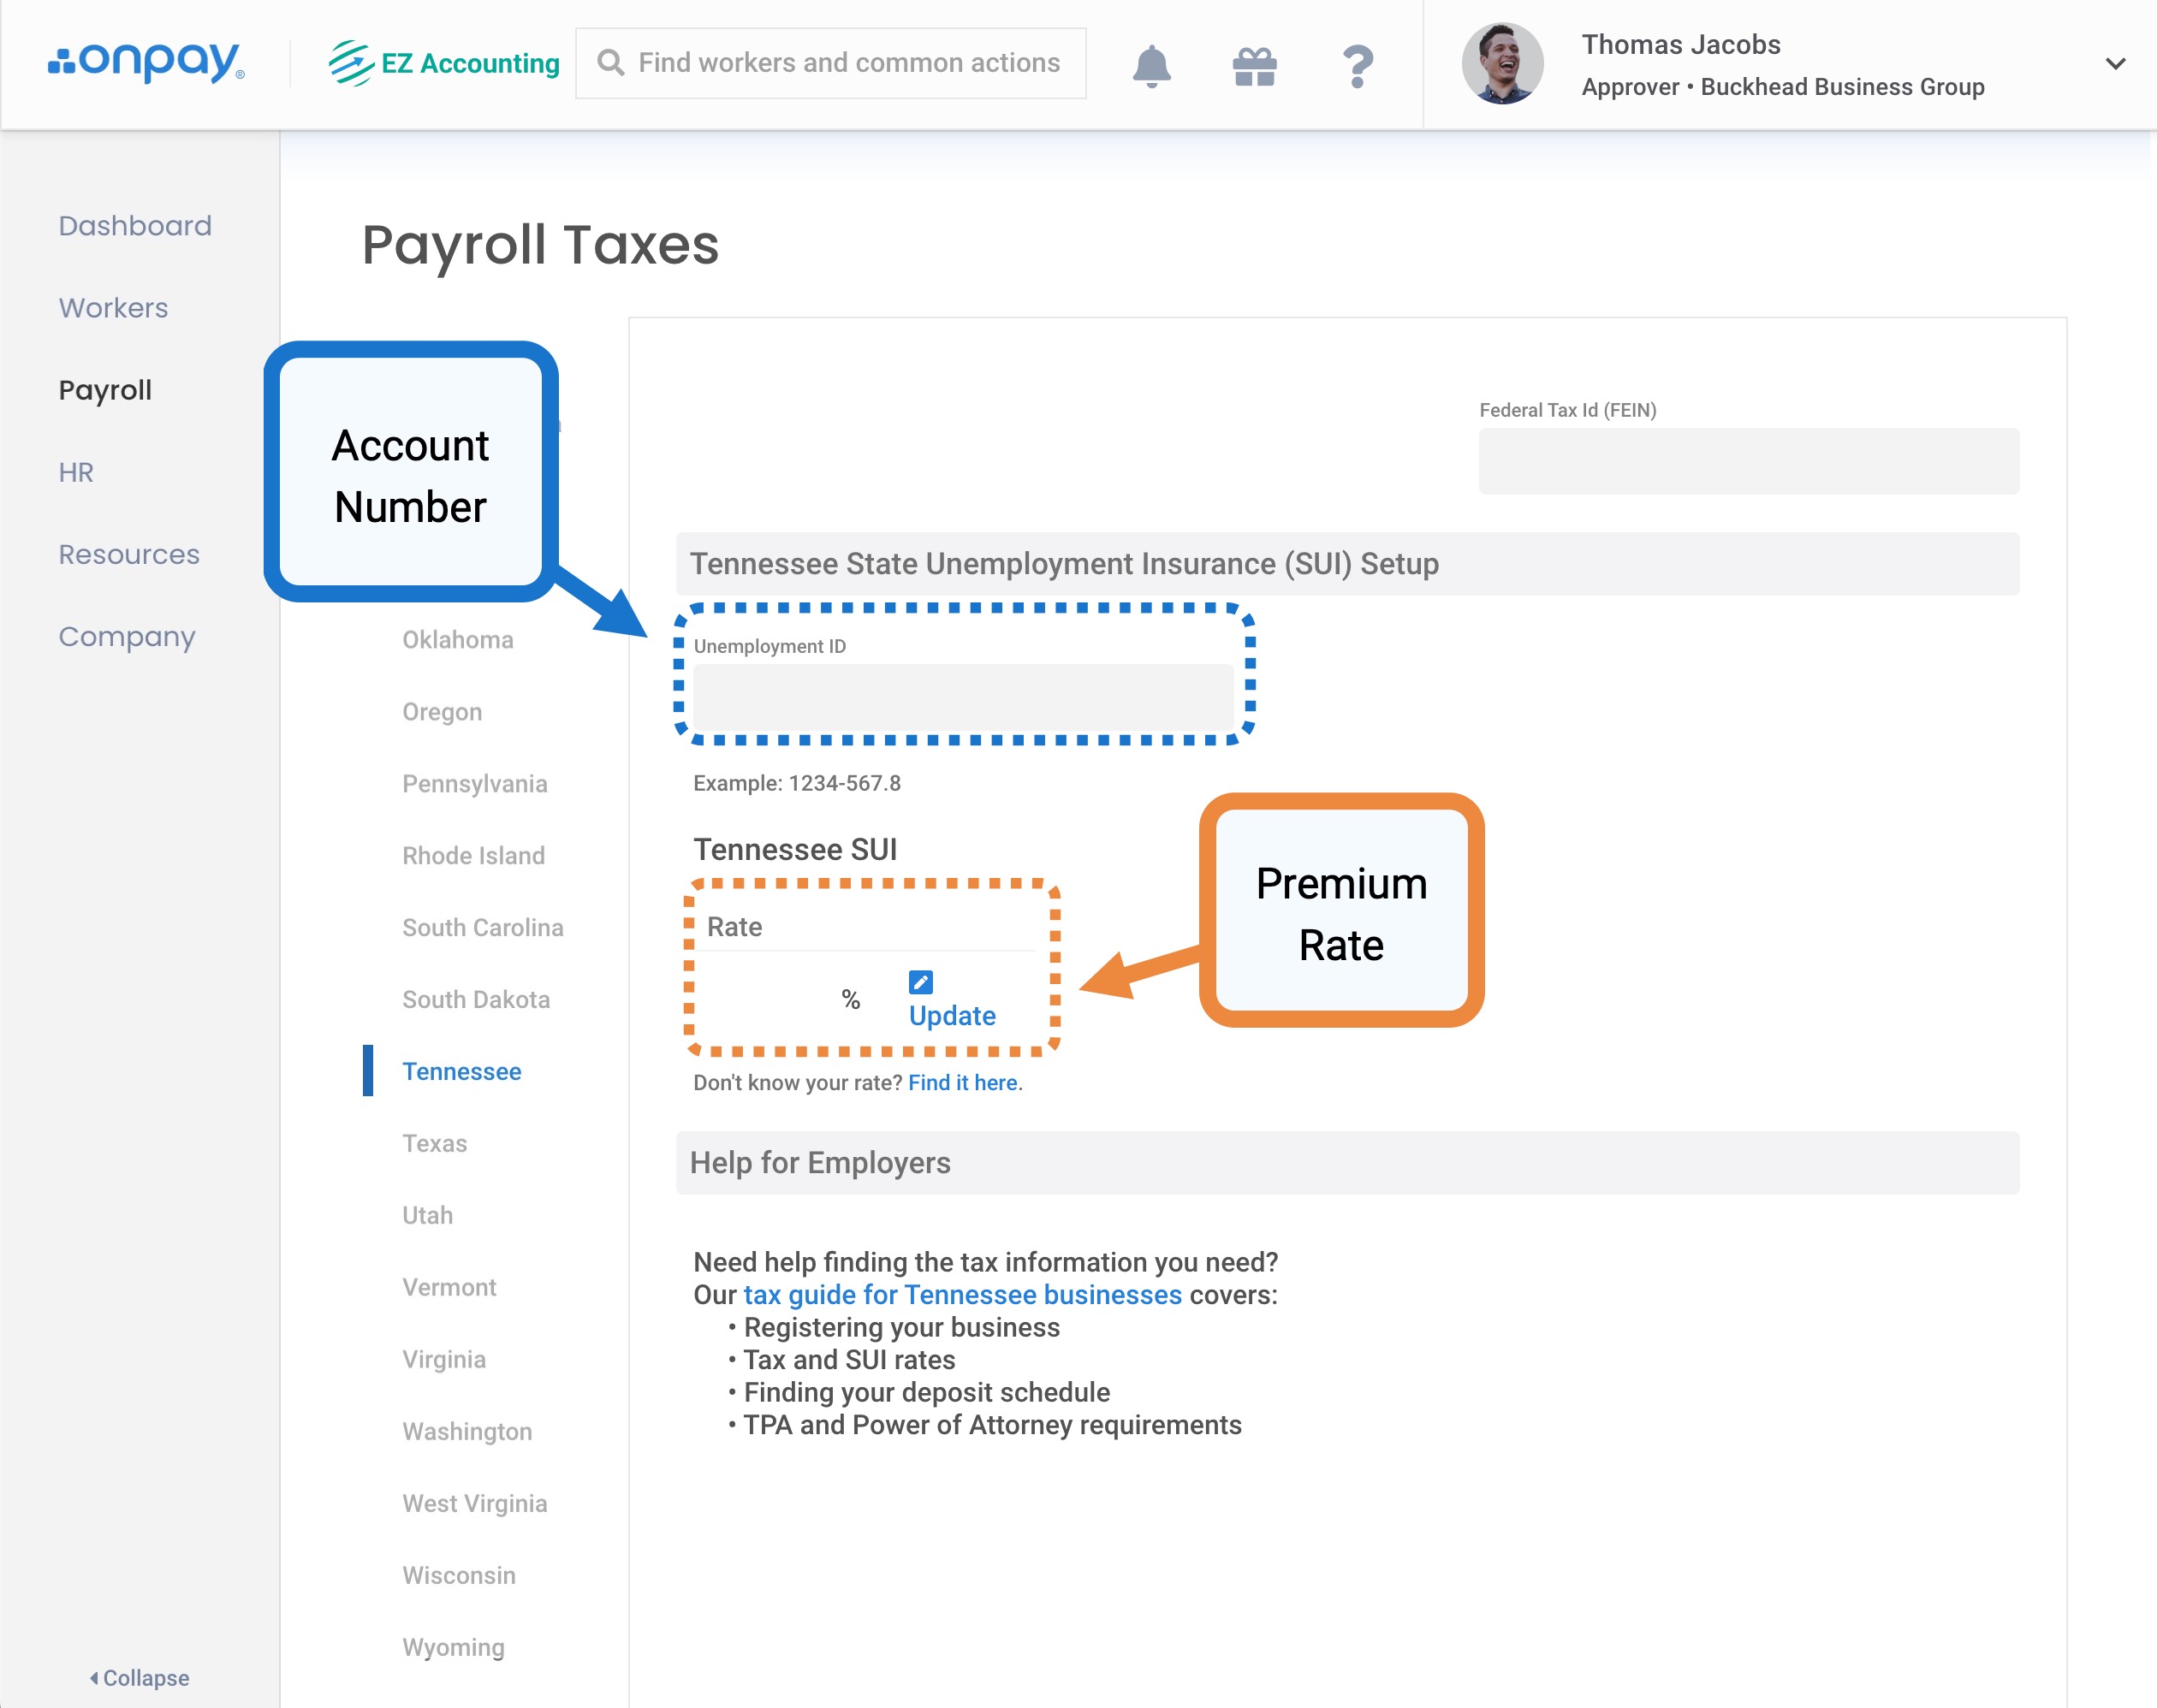This screenshot has width=2157, height=1708.
Task: Click Thomas Jacobs profile photo
Action: coord(1502,64)
